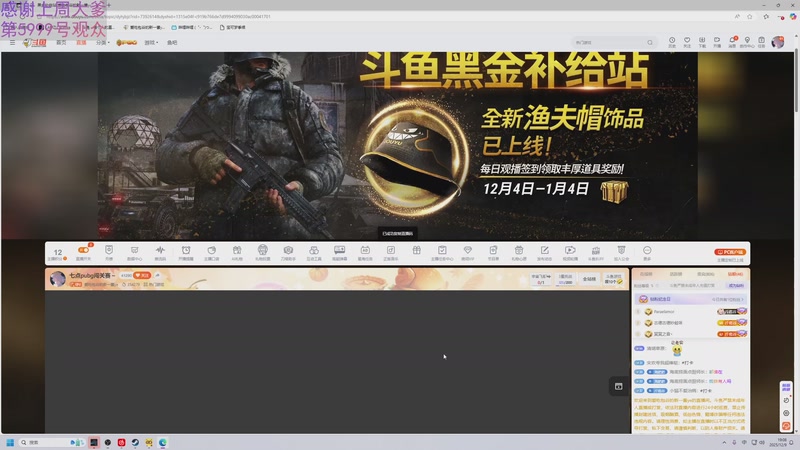Open the robot head icon tool
The image size is (800, 450).
click(x=262, y=249)
